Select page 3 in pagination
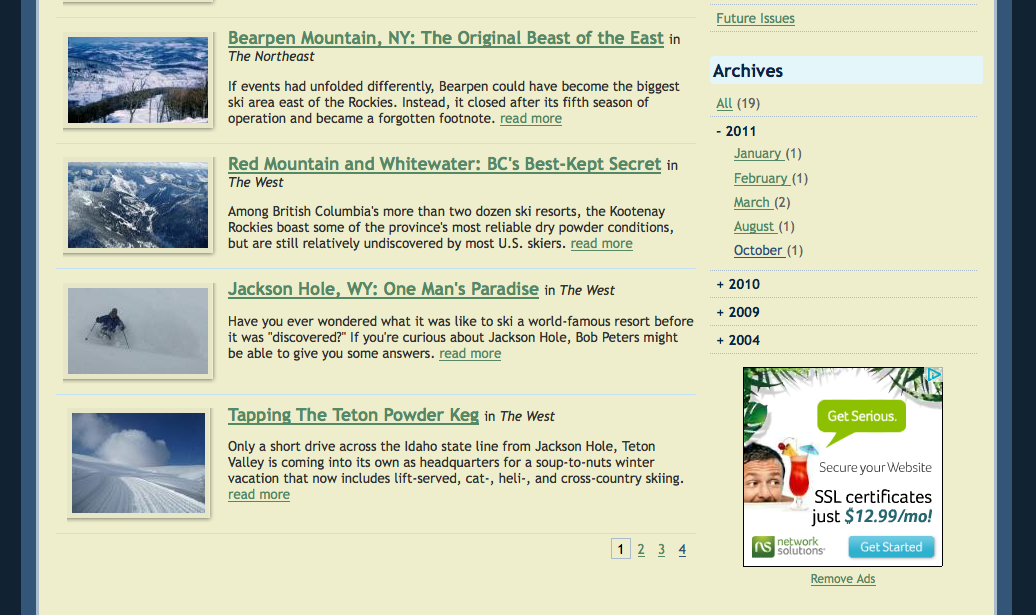Screen dimensions: 1036x615 click(661, 549)
